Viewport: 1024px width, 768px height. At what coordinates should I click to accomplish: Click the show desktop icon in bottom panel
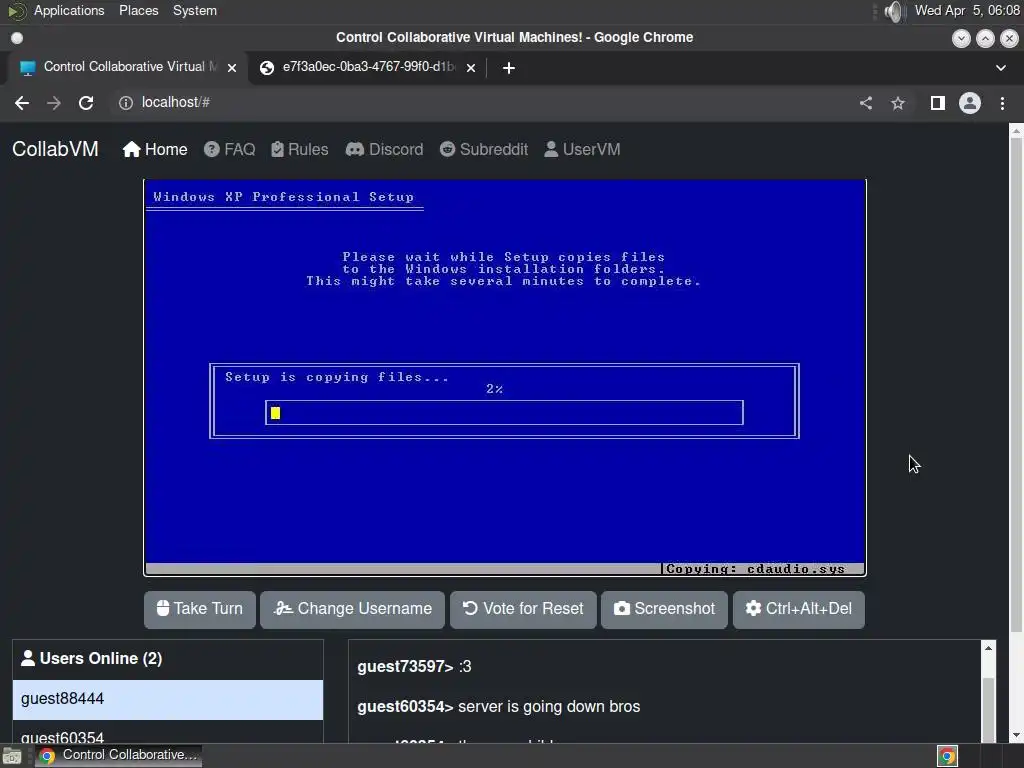point(12,756)
